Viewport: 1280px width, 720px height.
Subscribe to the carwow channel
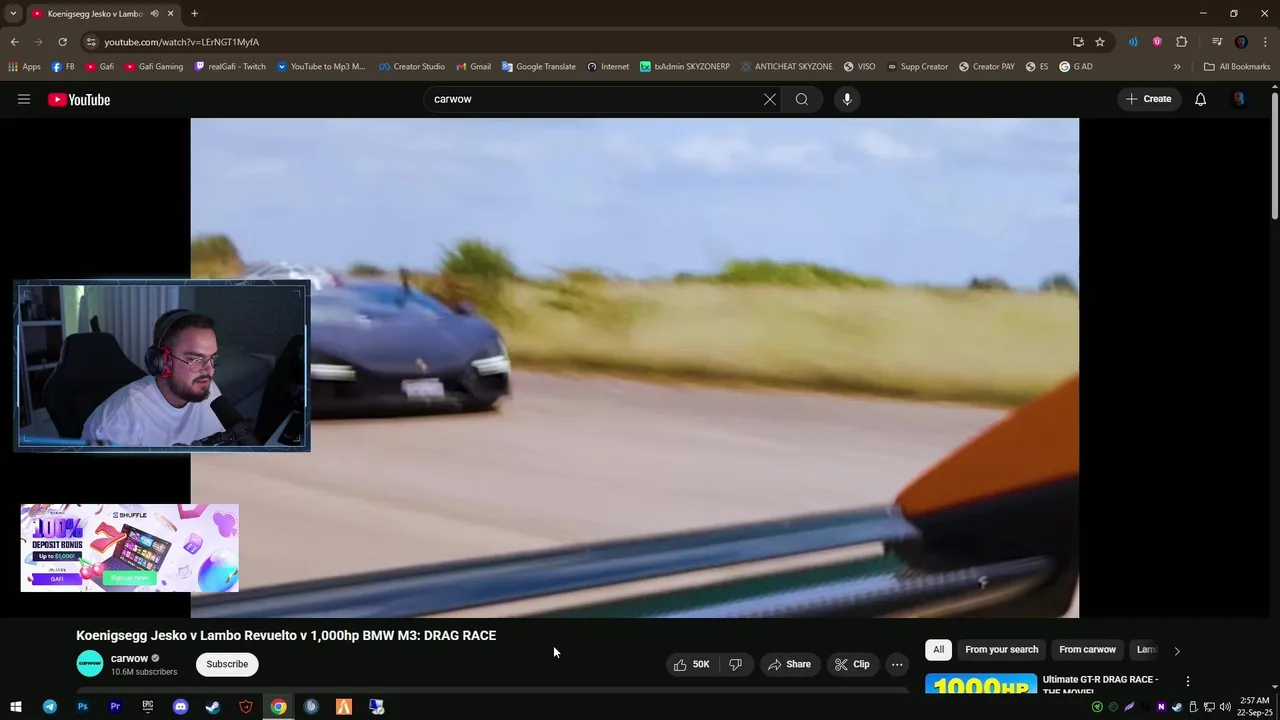coord(227,664)
